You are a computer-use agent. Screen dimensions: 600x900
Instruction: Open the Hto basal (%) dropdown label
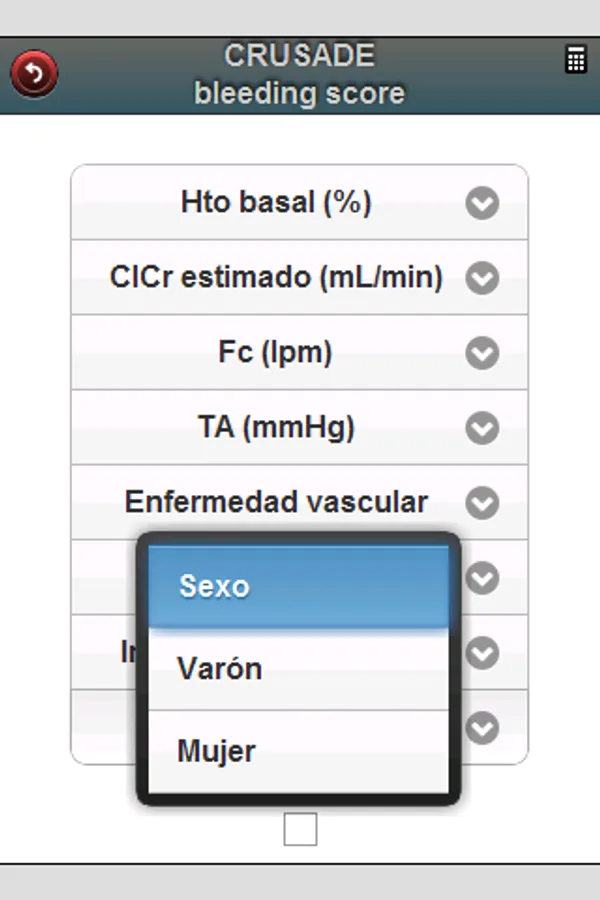pyautogui.click(x=276, y=203)
